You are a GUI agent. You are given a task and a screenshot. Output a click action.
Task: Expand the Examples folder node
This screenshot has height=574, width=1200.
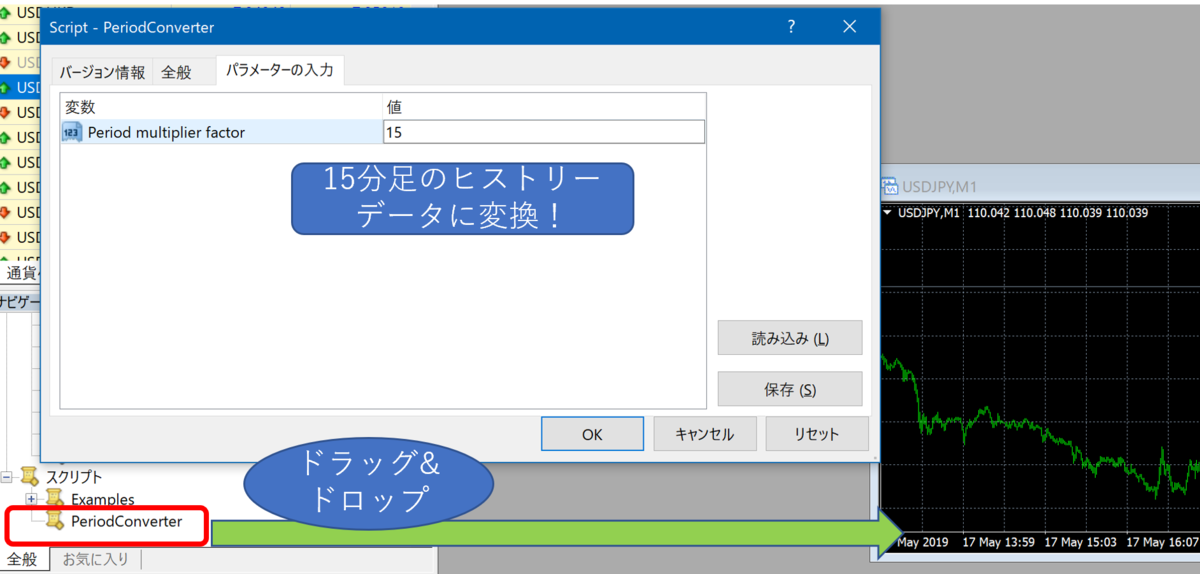click(x=32, y=499)
